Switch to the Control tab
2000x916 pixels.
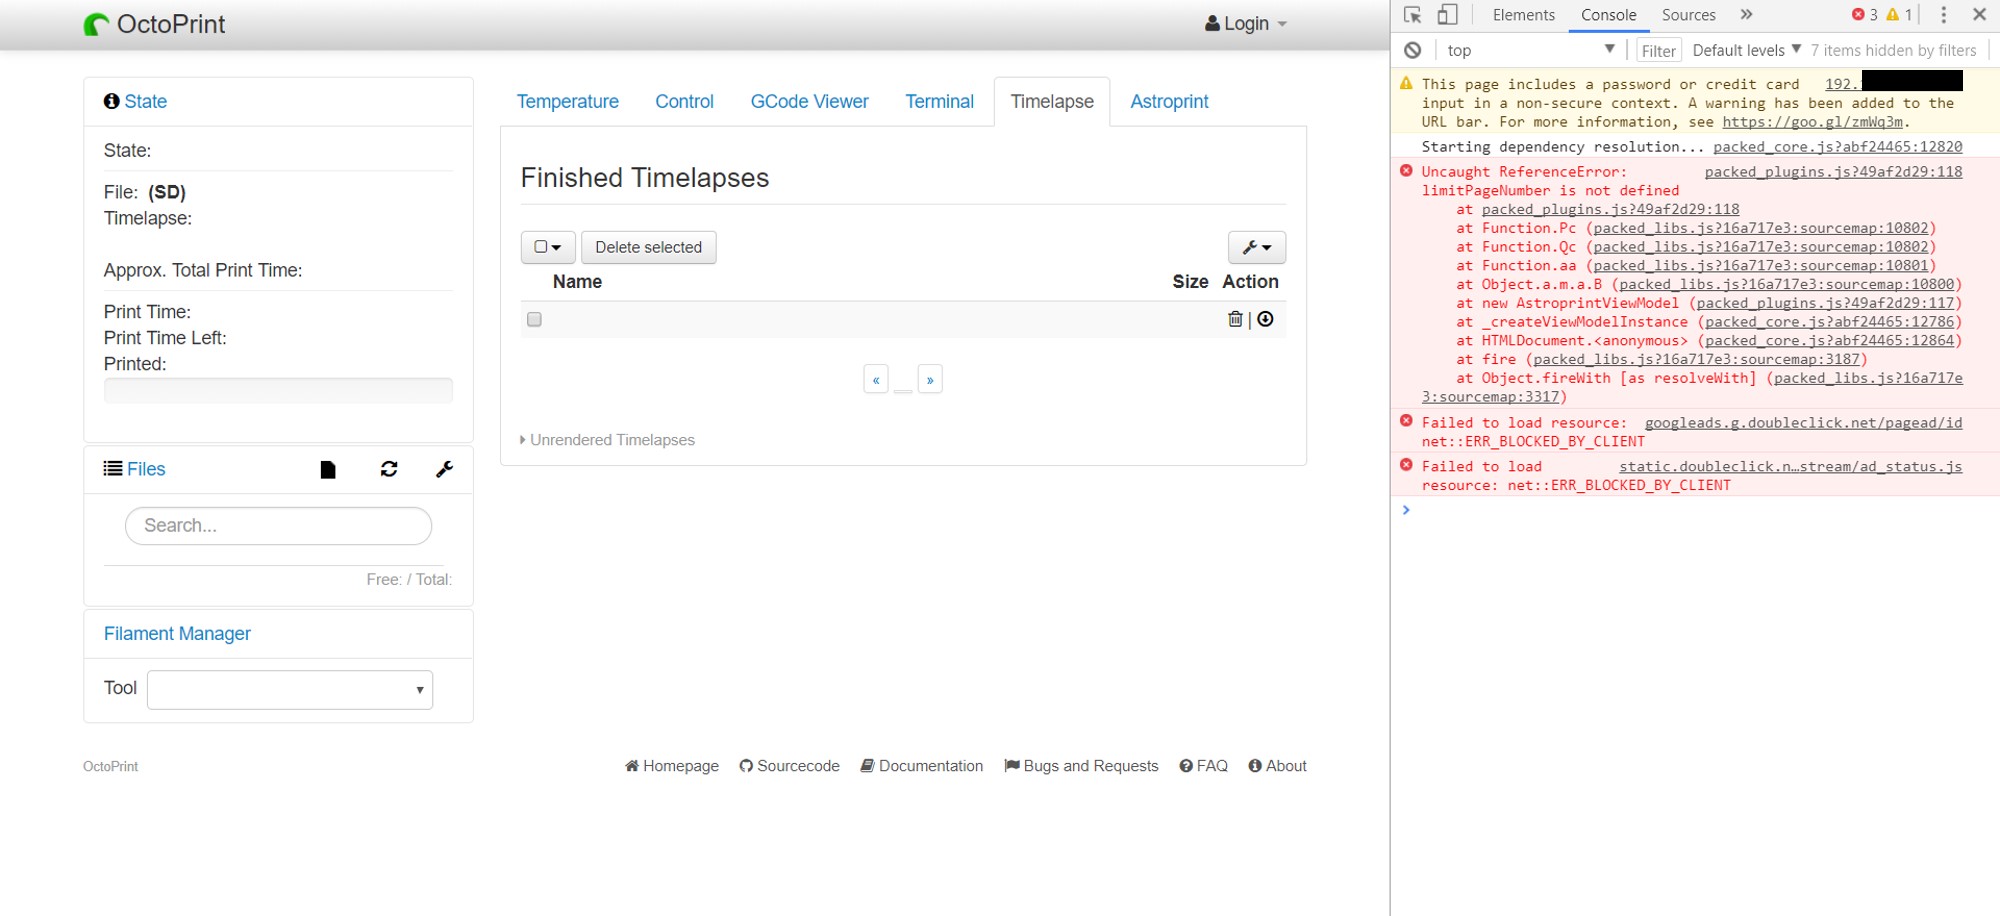point(684,102)
